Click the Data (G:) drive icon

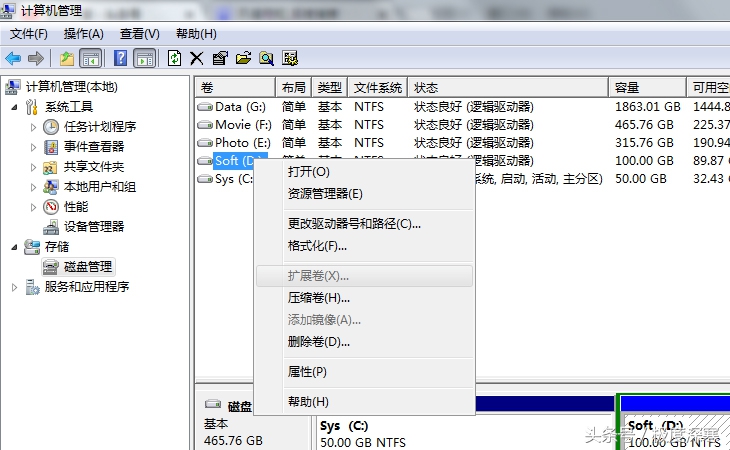point(205,107)
